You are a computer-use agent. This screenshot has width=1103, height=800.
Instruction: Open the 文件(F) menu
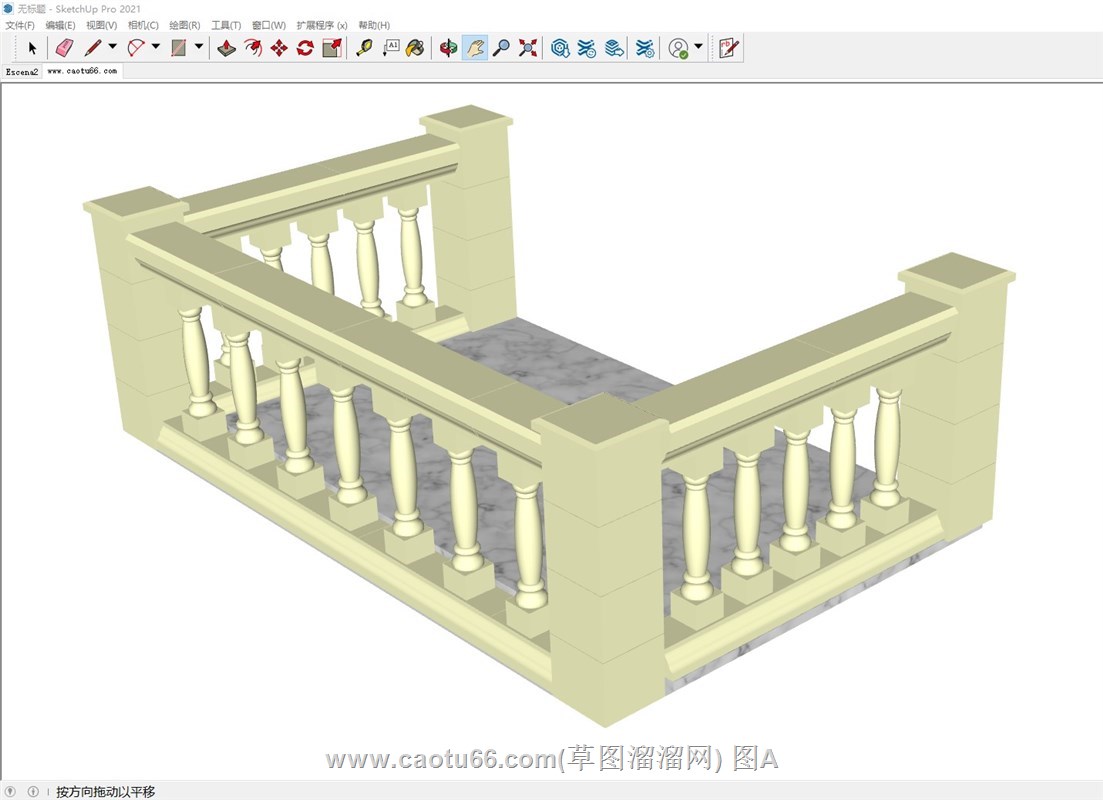[x=20, y=25]
